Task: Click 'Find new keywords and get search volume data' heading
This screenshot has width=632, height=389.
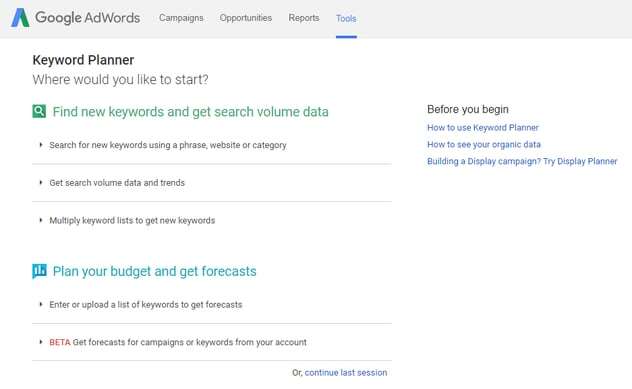Action: tap(191, 112)
